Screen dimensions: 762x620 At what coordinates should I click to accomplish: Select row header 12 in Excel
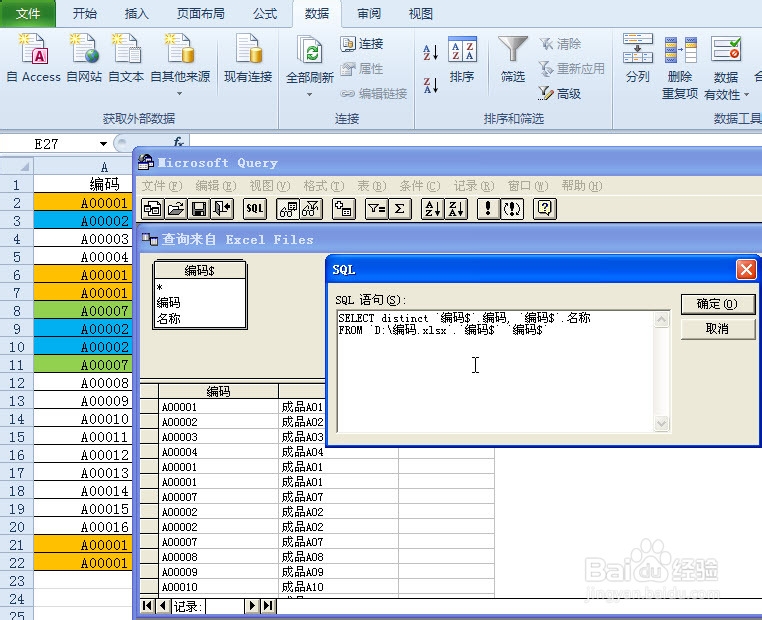pos(17,383)
